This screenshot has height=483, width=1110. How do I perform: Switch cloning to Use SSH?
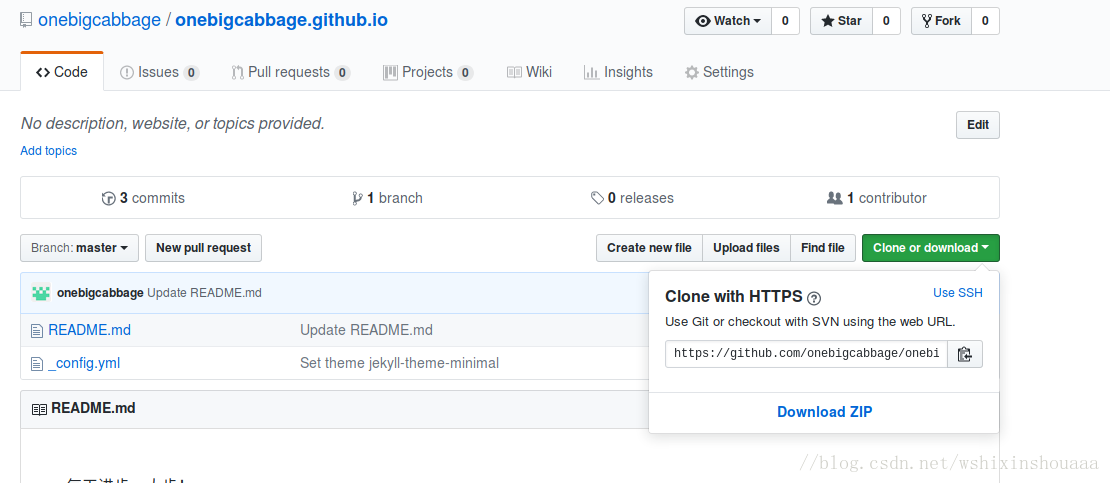(x=958, y=292)
